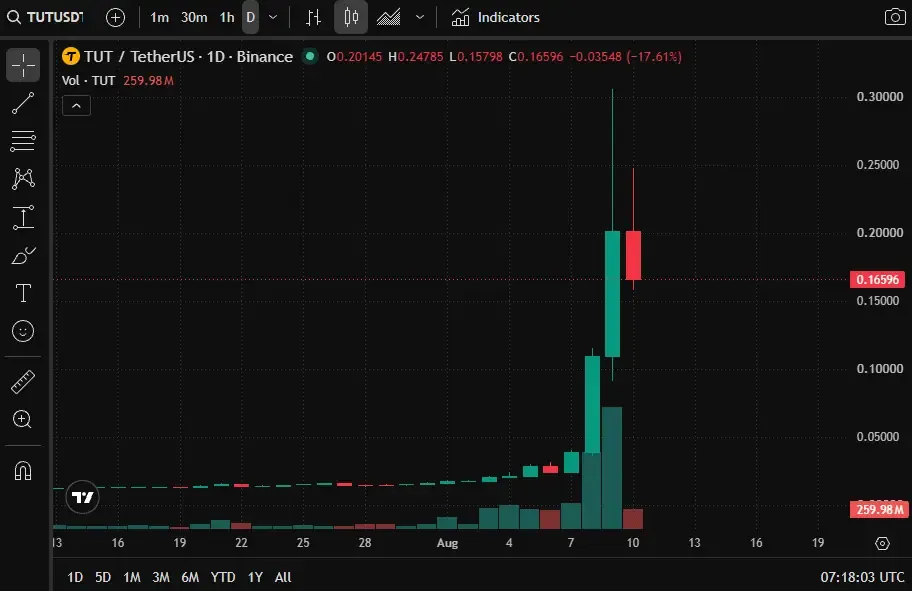Click the 0.30000 price axis label
This screenshot has height=591, width=912.
(879, 97)
